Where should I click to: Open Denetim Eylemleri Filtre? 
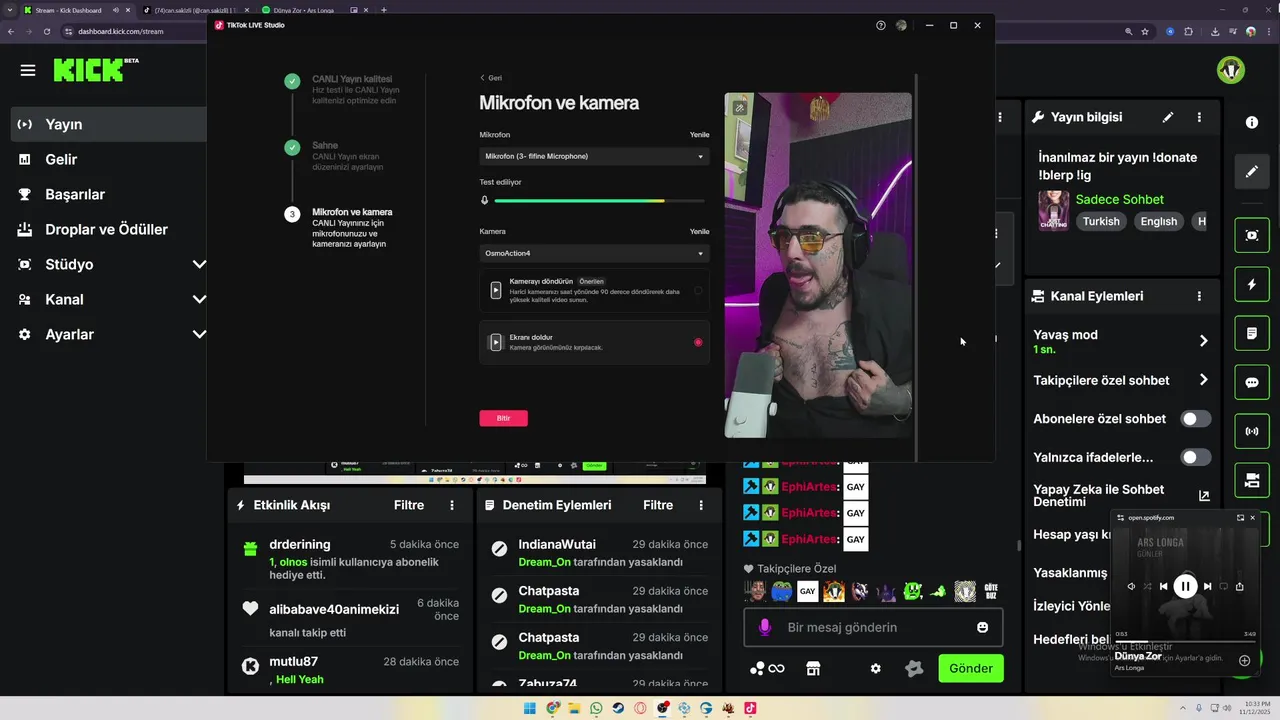click(x=658, y=505)
